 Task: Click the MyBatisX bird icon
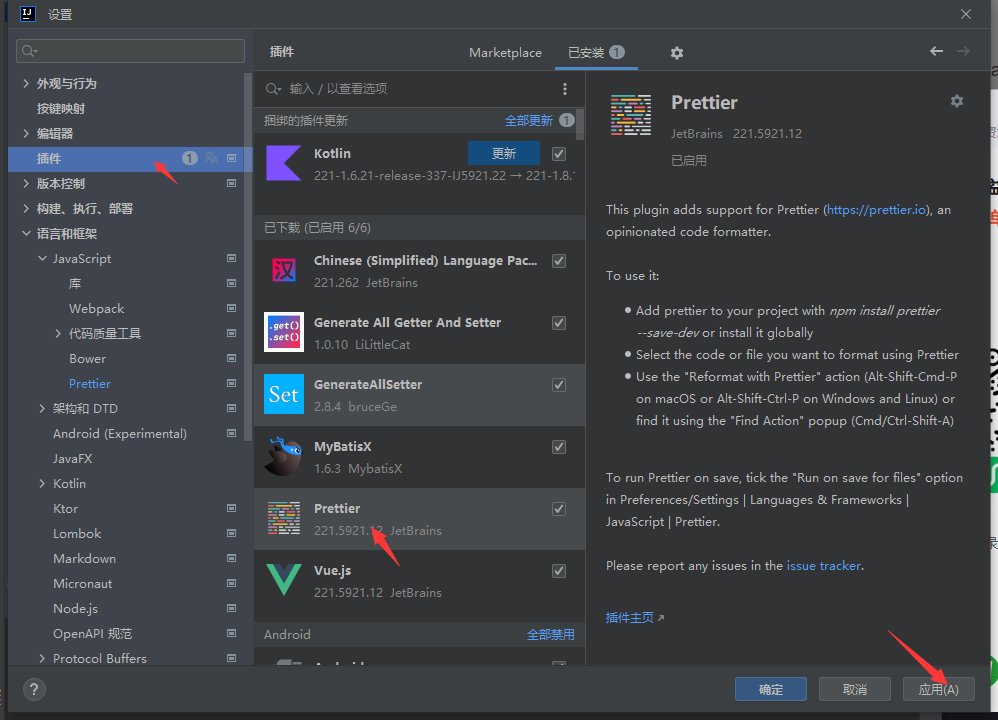tap(284, 456)
